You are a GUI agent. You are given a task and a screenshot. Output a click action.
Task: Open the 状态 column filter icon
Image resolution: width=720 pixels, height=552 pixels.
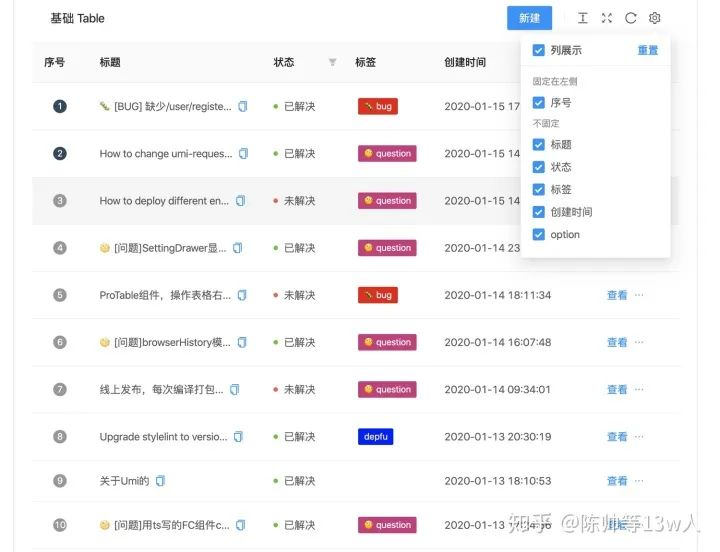point(332,62)
